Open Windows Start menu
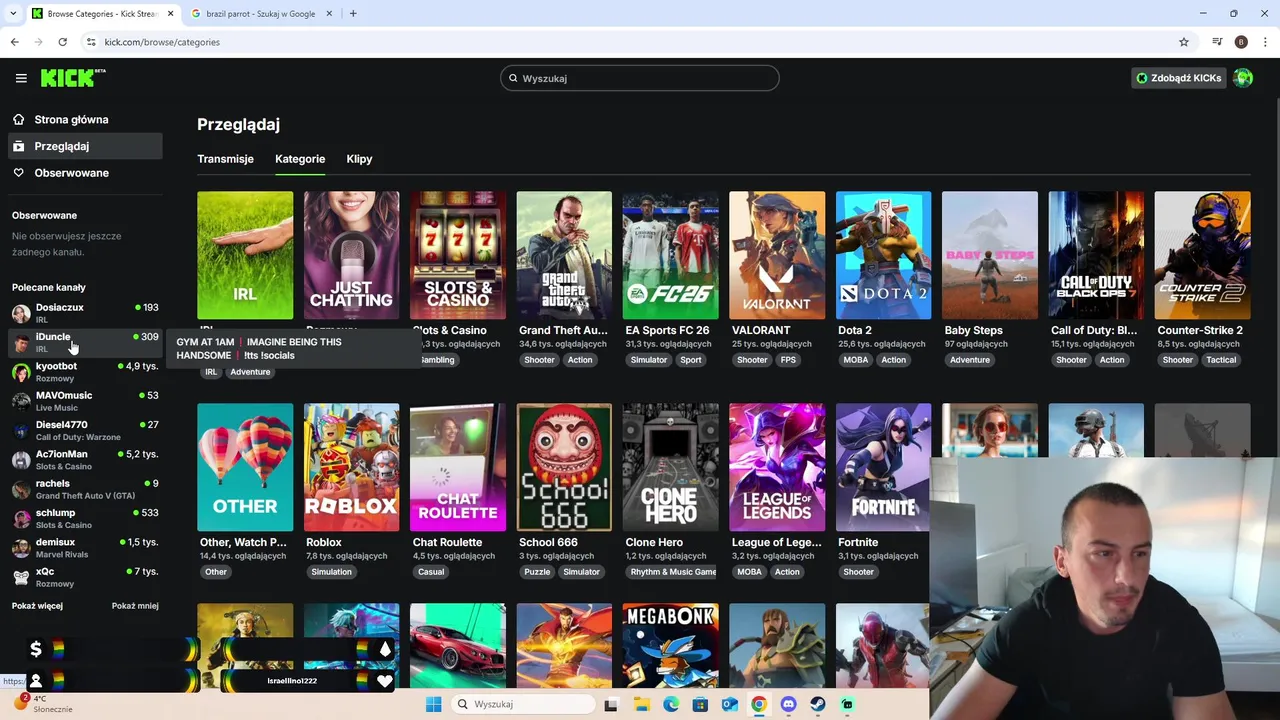Image resolution: width=1280 pixels, height=720 pixels. coord(433,704)
